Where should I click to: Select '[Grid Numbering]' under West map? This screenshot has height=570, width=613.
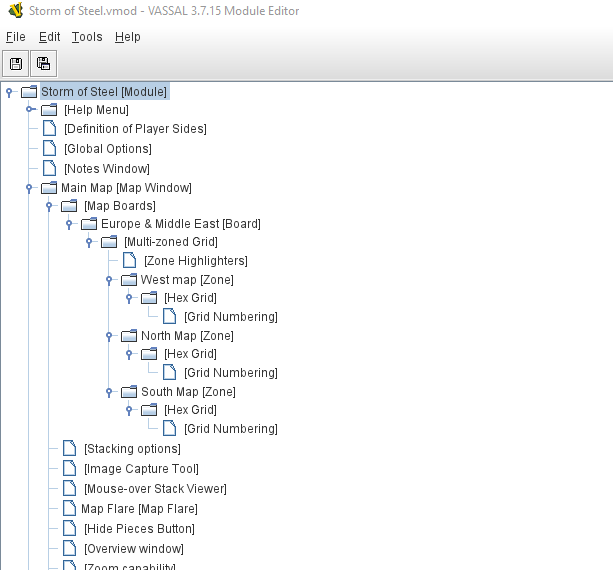click(231, 317)
